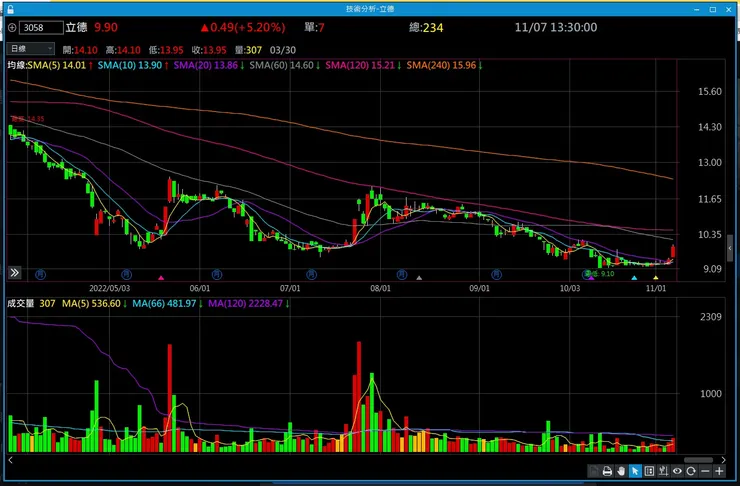Open the 日線 period dropdown
Image resolution: width=740 pixels, height=486 pixels.
click(x=31, y=49)
